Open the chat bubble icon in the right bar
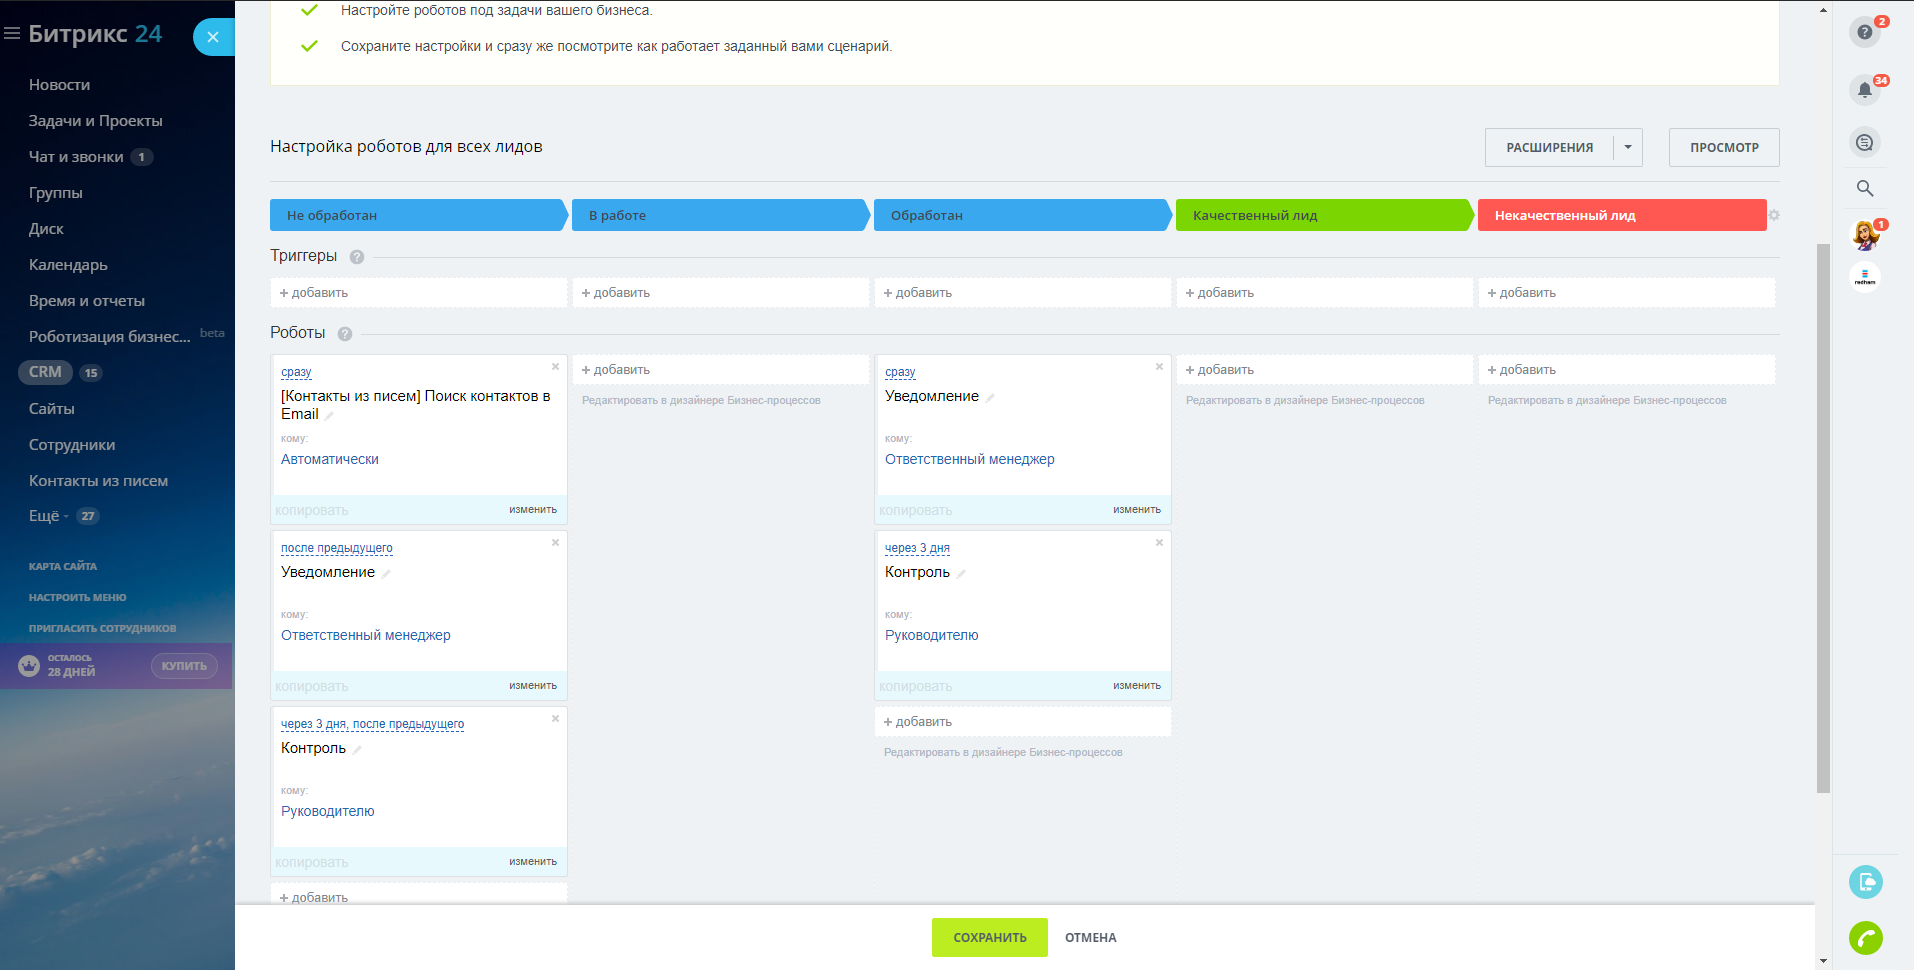Screen dimensions: 1914x970 coord(1865,143)
